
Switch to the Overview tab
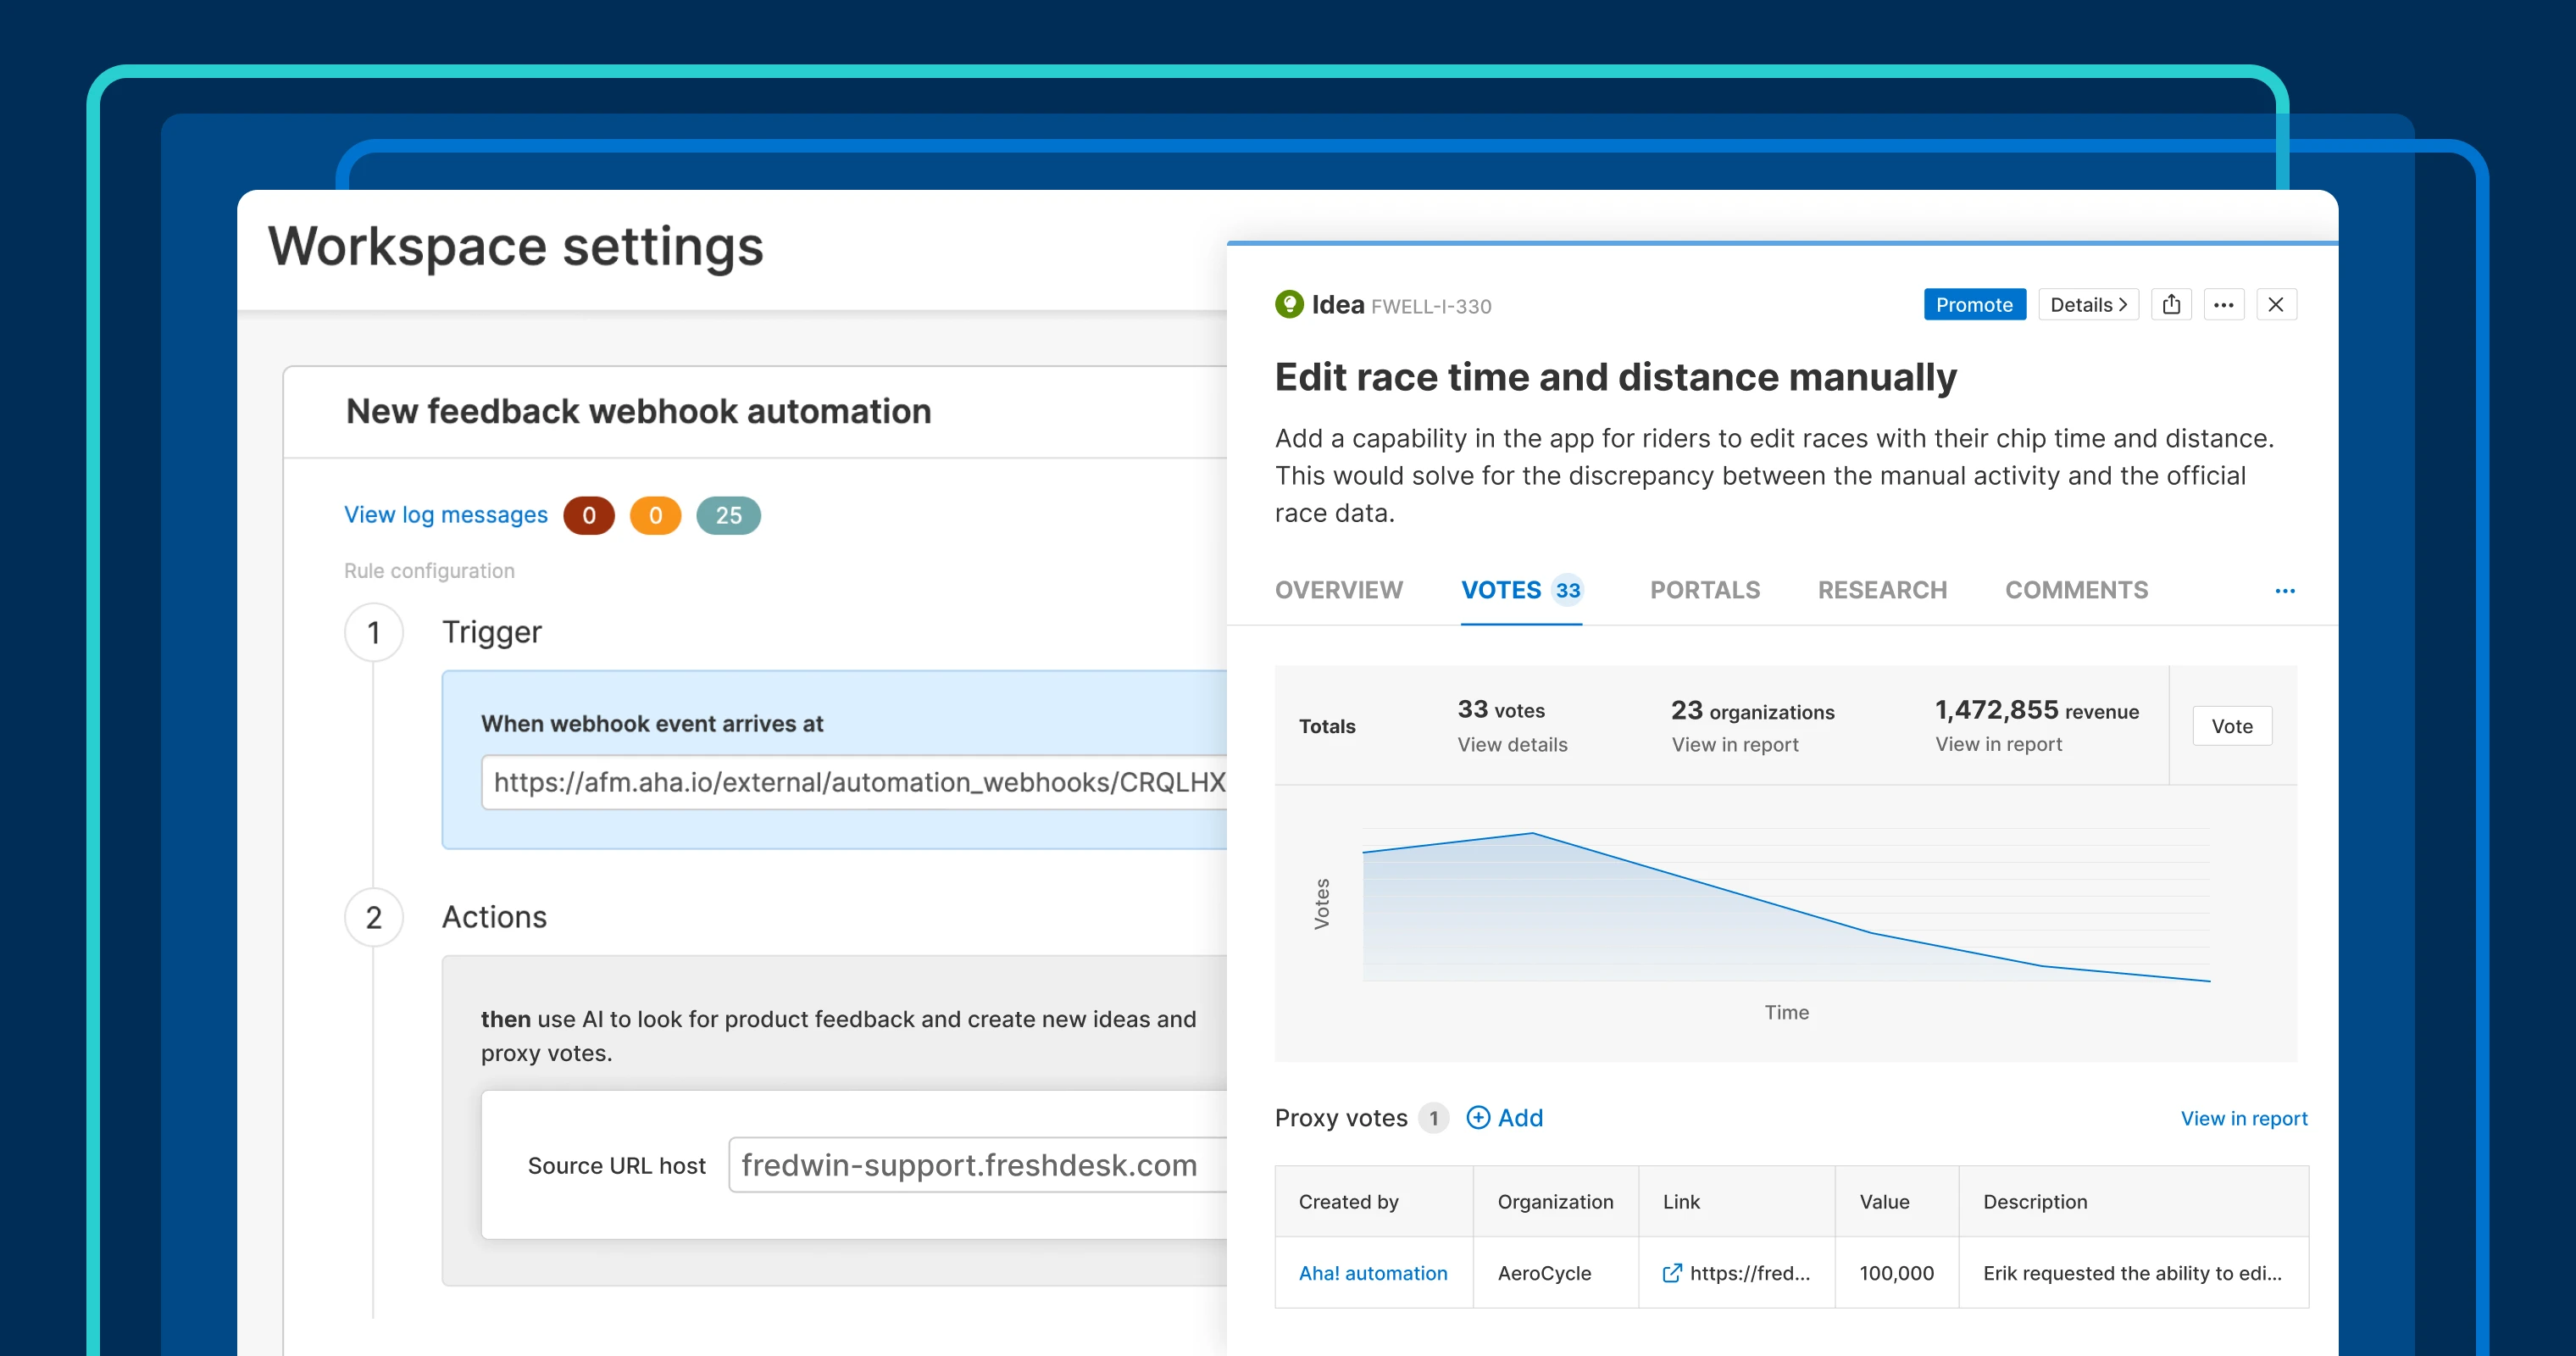[1339, 590]
